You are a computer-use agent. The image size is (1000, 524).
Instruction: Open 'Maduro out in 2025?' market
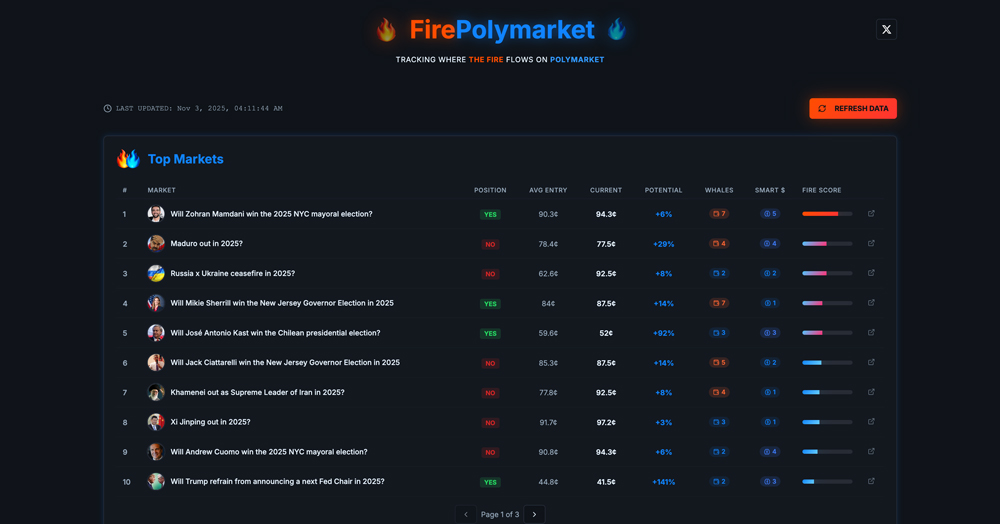[x=206, y=244]
